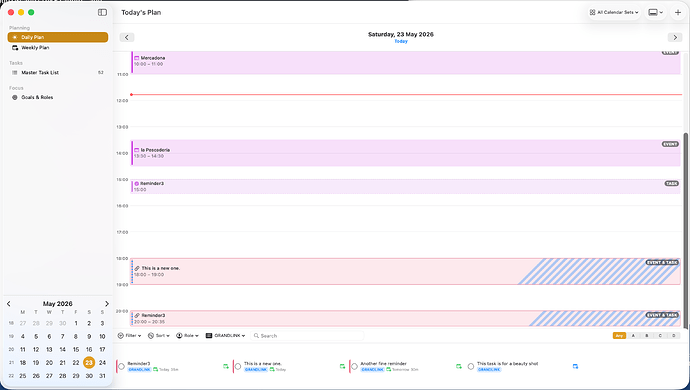Select priority D filter
This screenshot has height=390, width=690.
tap(673, 335)
